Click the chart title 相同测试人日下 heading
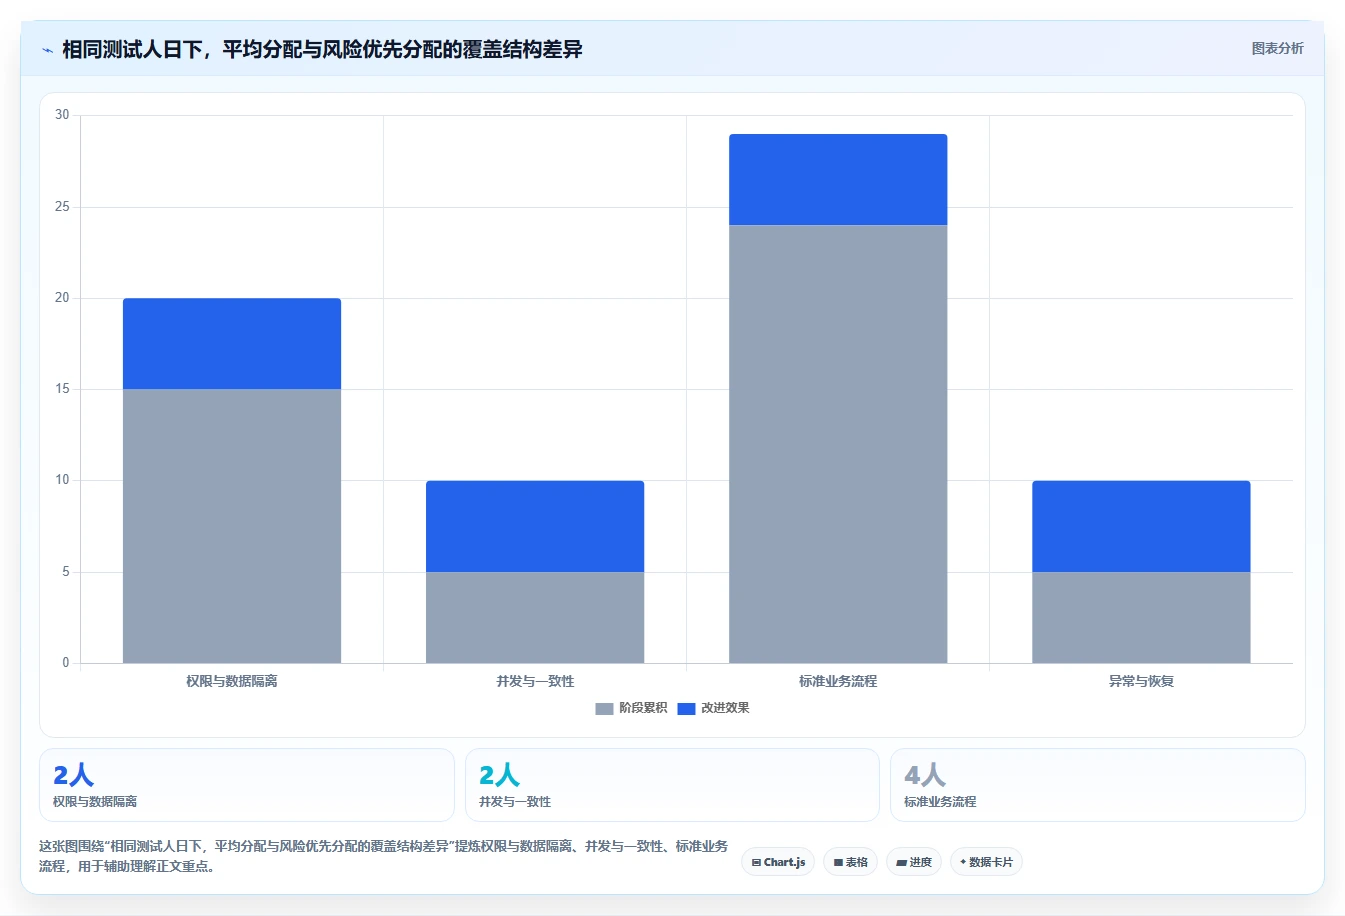 322,49
